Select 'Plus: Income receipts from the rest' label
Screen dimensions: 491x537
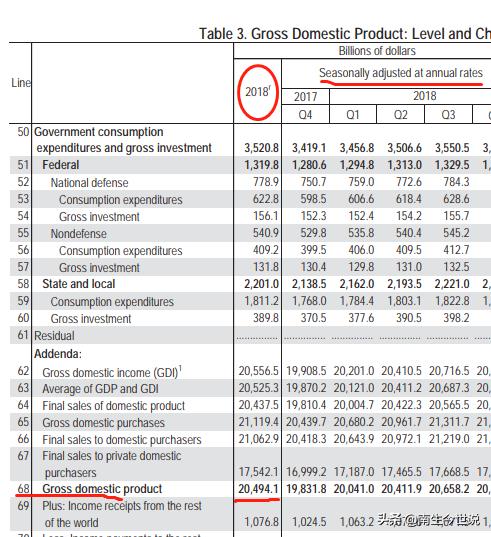coord(122,506)
